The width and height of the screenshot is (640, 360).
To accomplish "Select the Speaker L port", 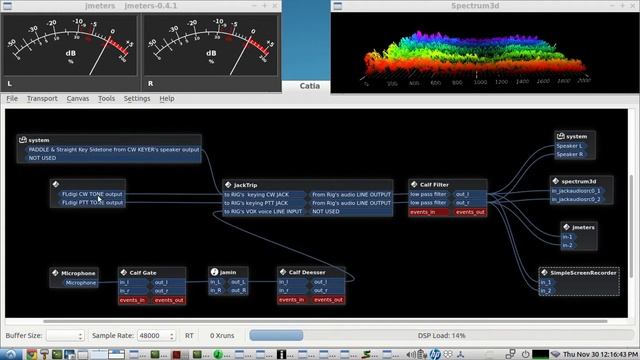I will 571,146.
